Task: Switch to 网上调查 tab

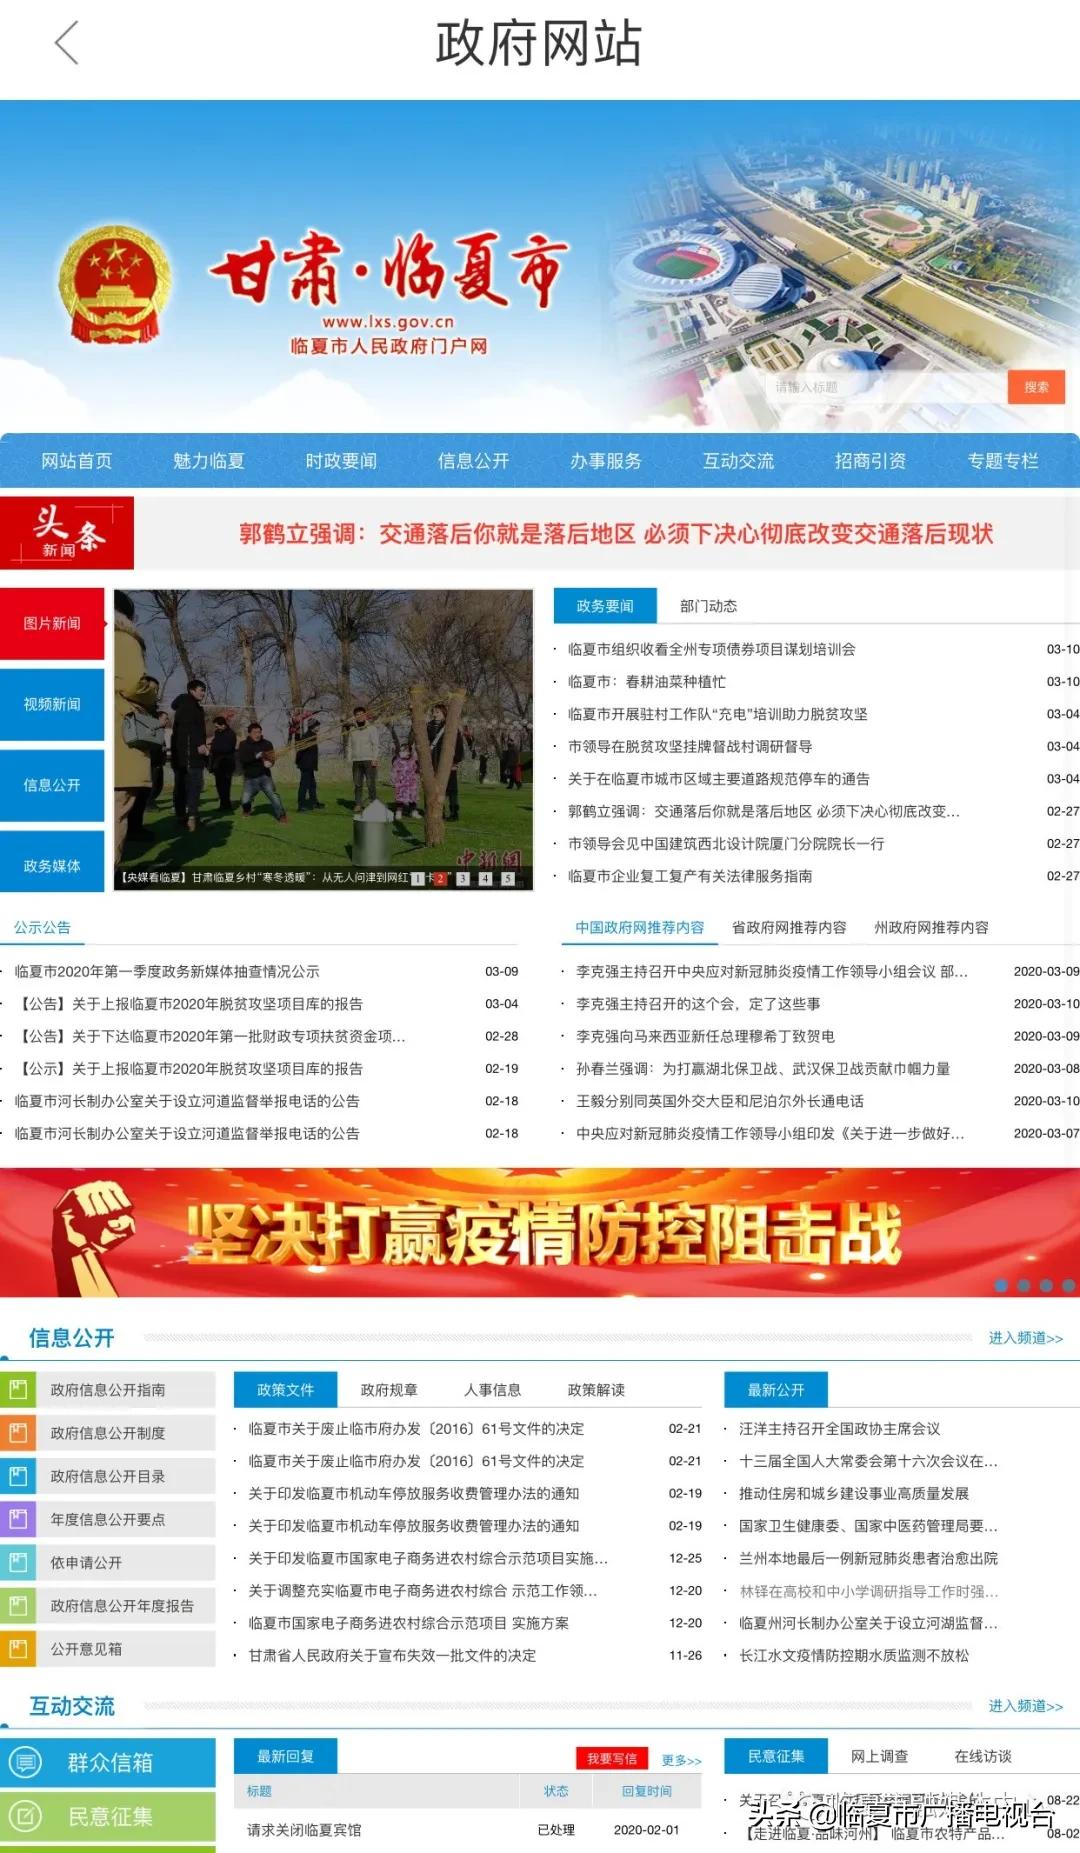Action: click(879, 1756)
